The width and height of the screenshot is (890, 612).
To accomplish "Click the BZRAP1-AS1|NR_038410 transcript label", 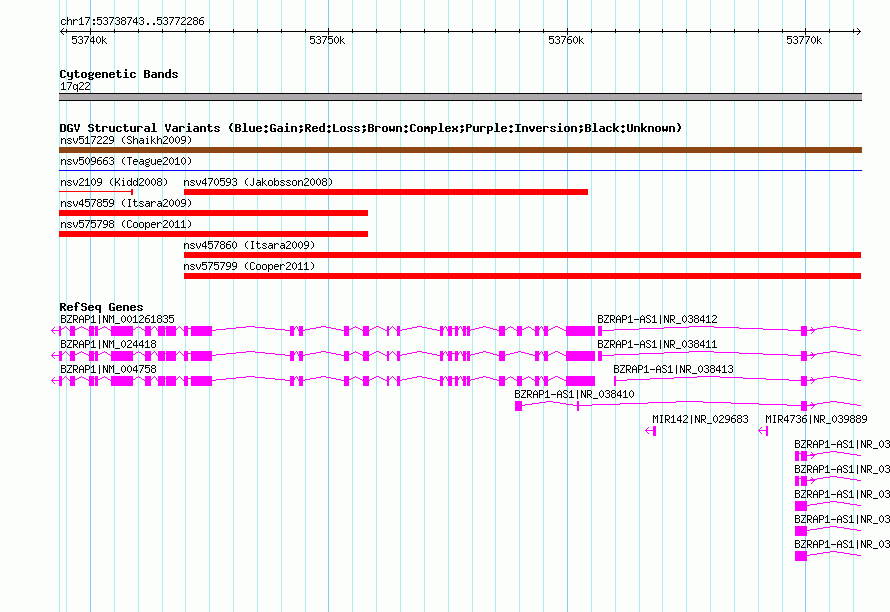I will pos(574,395).
